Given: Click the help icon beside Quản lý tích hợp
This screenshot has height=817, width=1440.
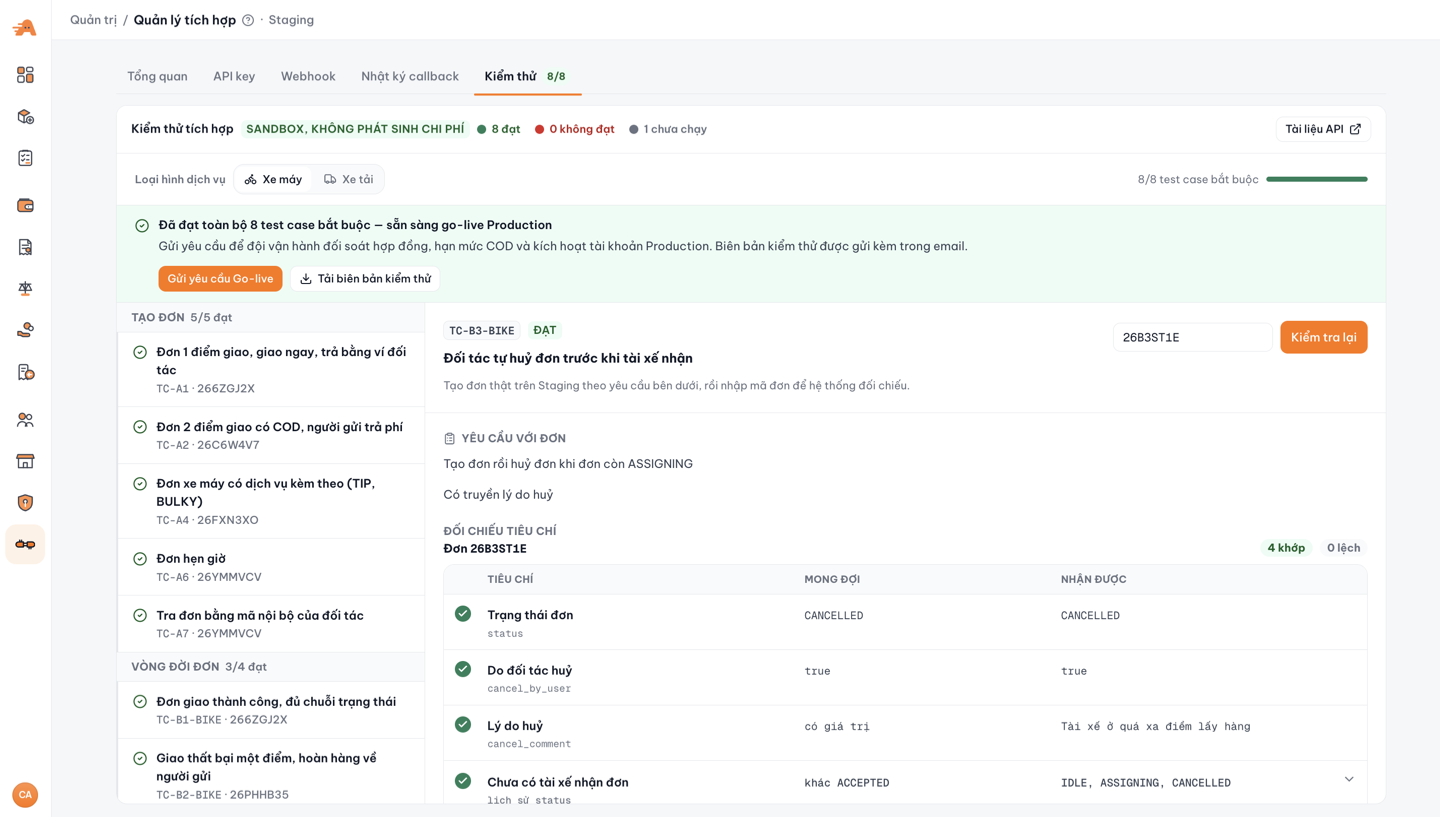Looking at the screenshot, I should click(248, 20).
